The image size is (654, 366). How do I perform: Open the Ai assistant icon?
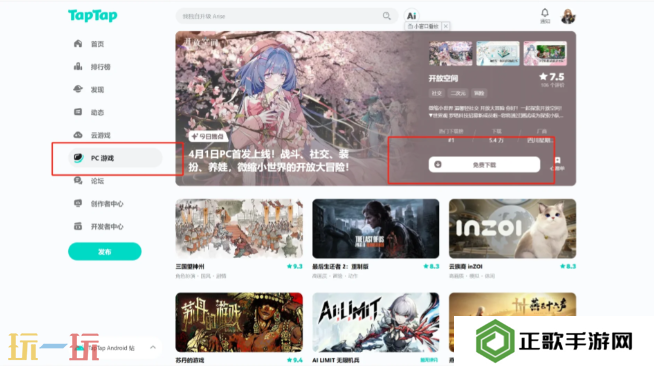[411, 16]
